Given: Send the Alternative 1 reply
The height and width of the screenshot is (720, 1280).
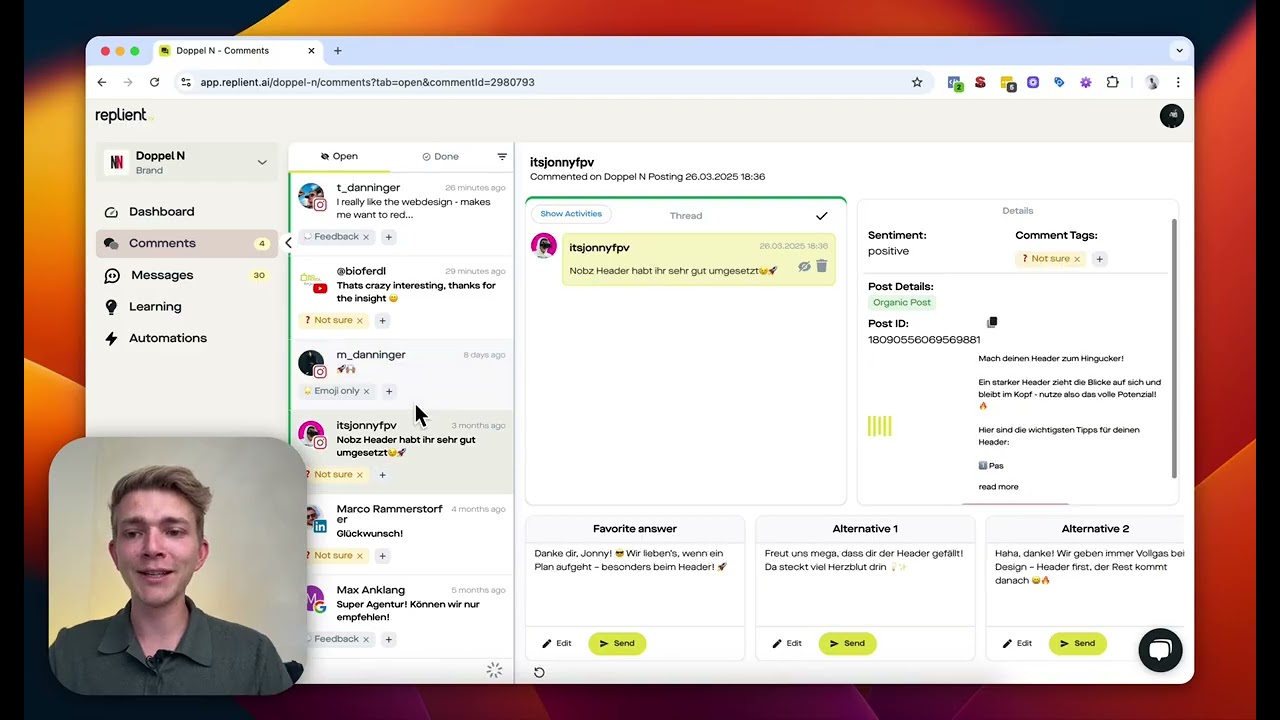Looking at the screenshot, I should point(847,643).
